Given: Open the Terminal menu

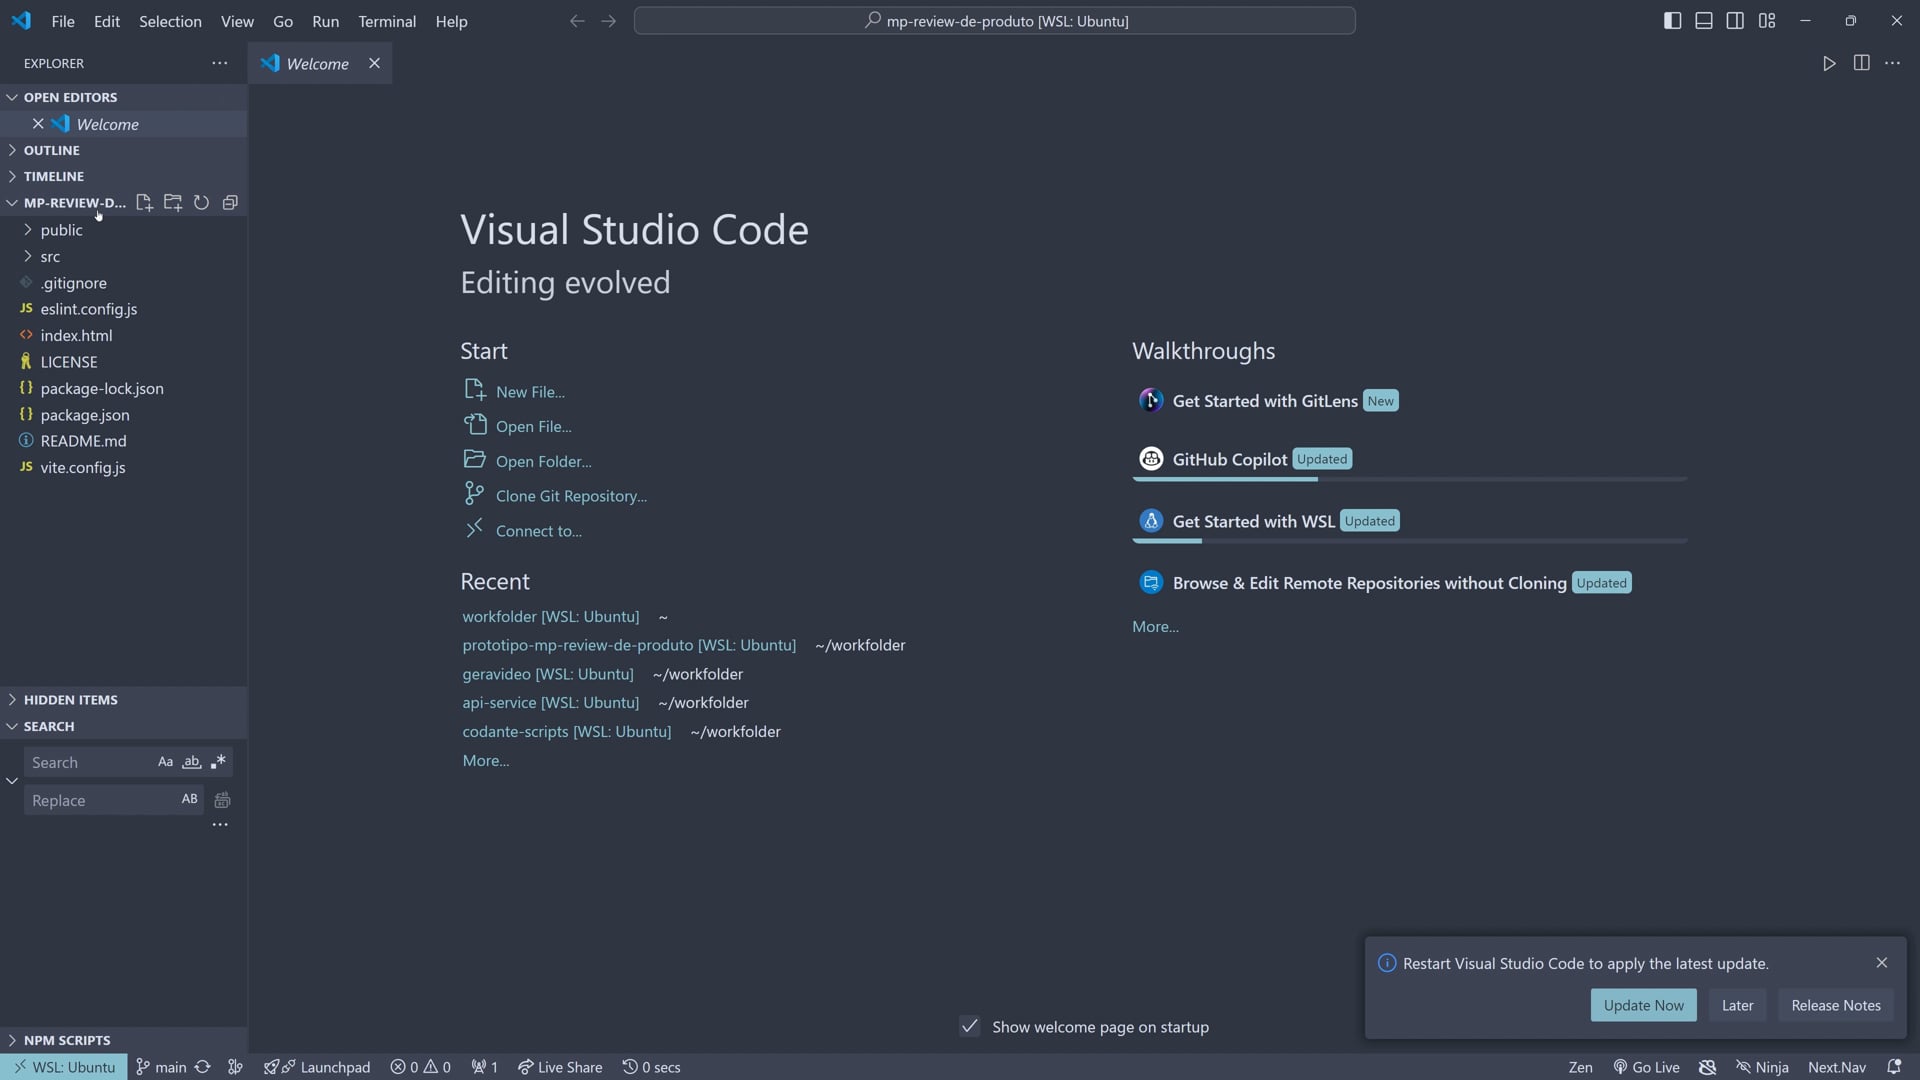Looking at the screenshot, I should 387,21.
